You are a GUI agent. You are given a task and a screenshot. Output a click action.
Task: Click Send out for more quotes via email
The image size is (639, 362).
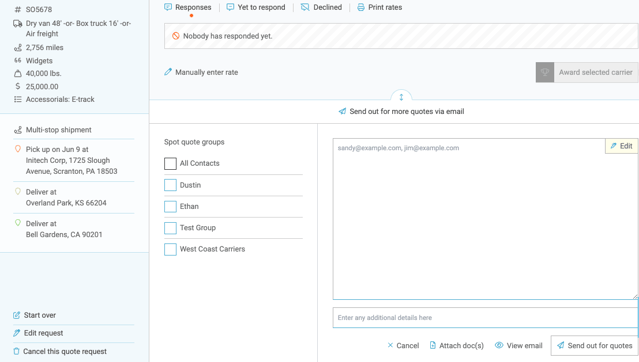coord(401,111)
